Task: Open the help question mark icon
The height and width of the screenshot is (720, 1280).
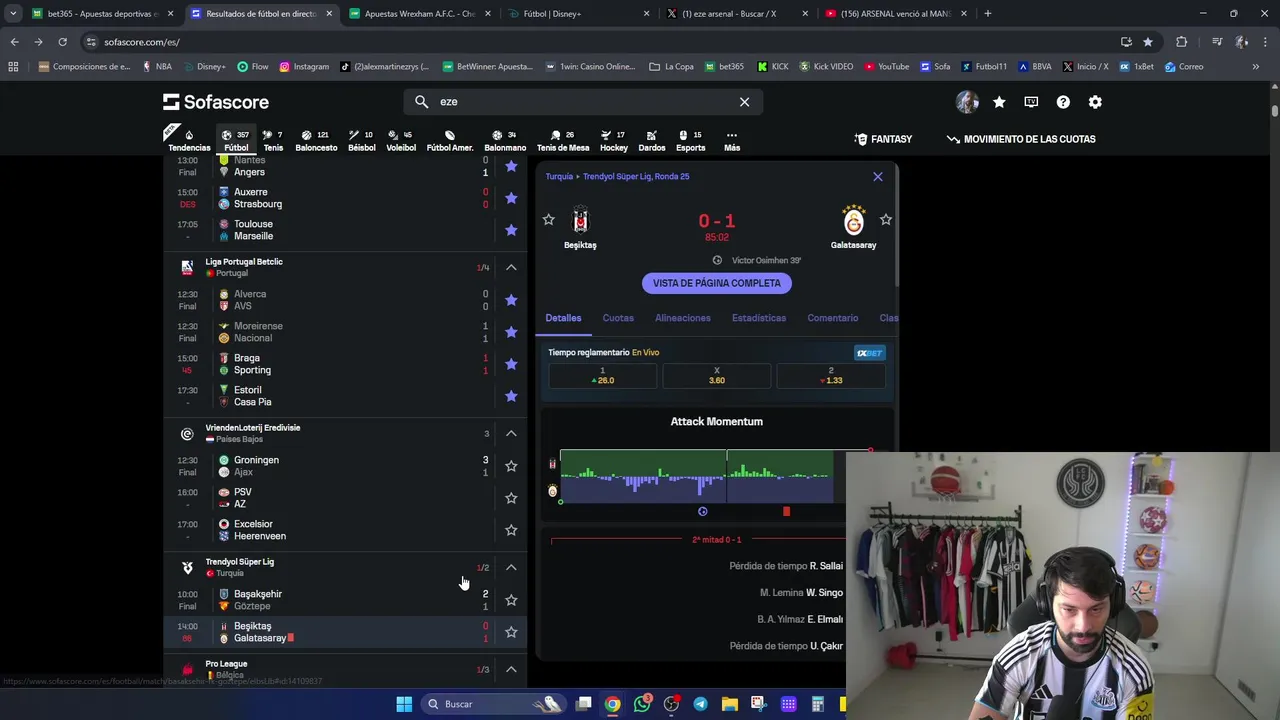Action: [x=1063, y=102]
